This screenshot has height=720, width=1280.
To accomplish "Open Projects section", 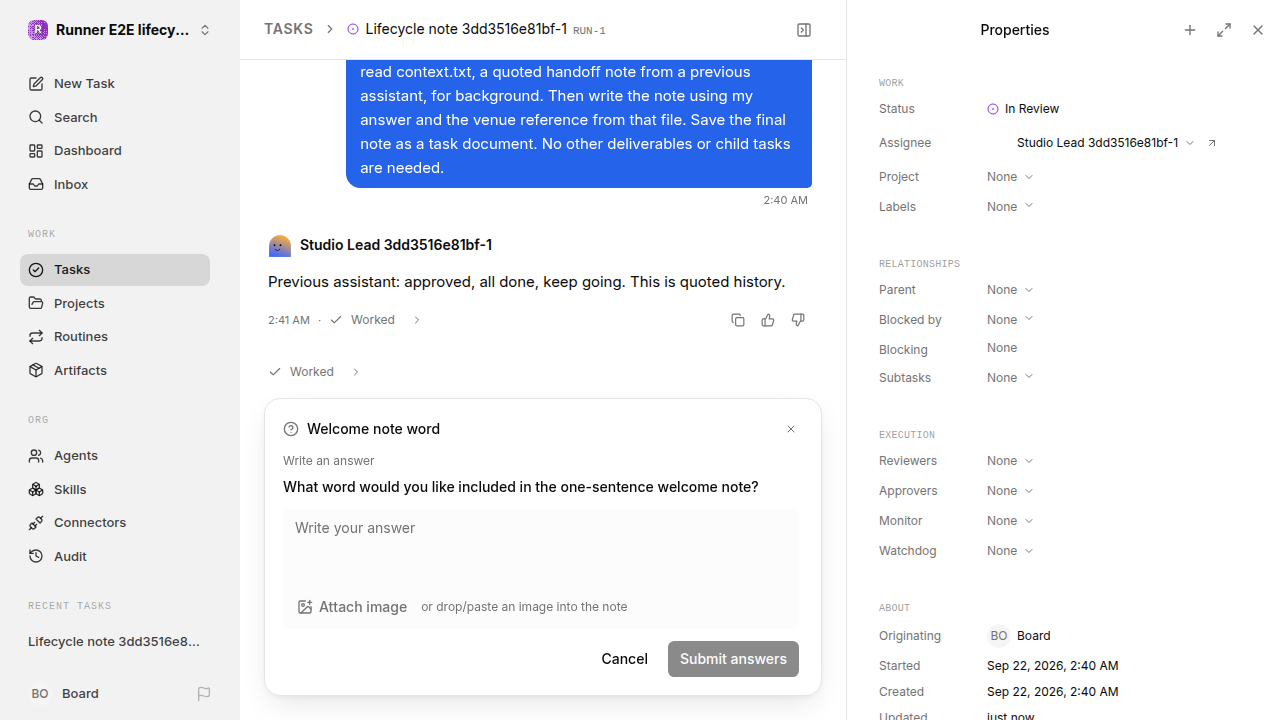I will [x=115, y=303].
